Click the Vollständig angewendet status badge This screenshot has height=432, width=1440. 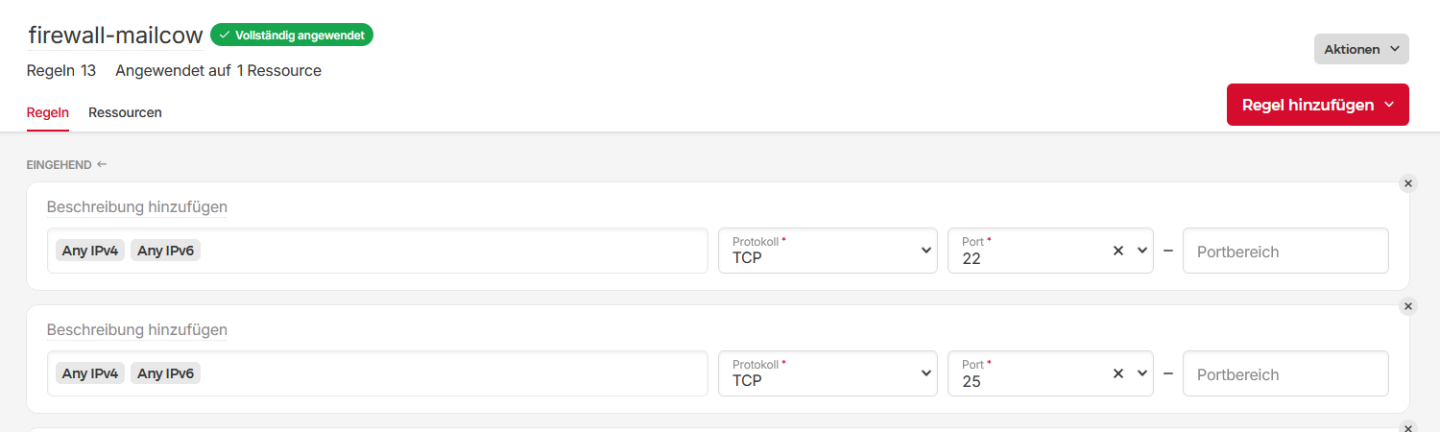pyautogui.click(x=291, y=35)
